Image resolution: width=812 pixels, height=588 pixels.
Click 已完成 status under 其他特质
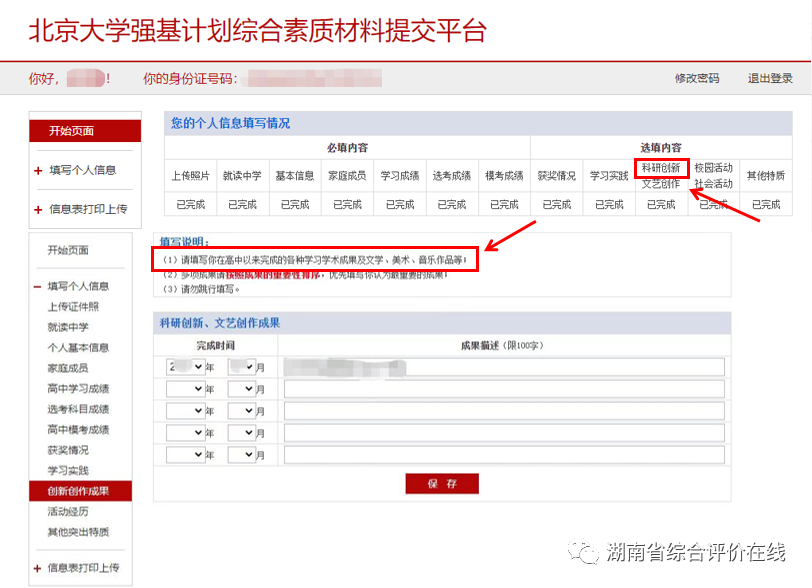pos(766,205)
